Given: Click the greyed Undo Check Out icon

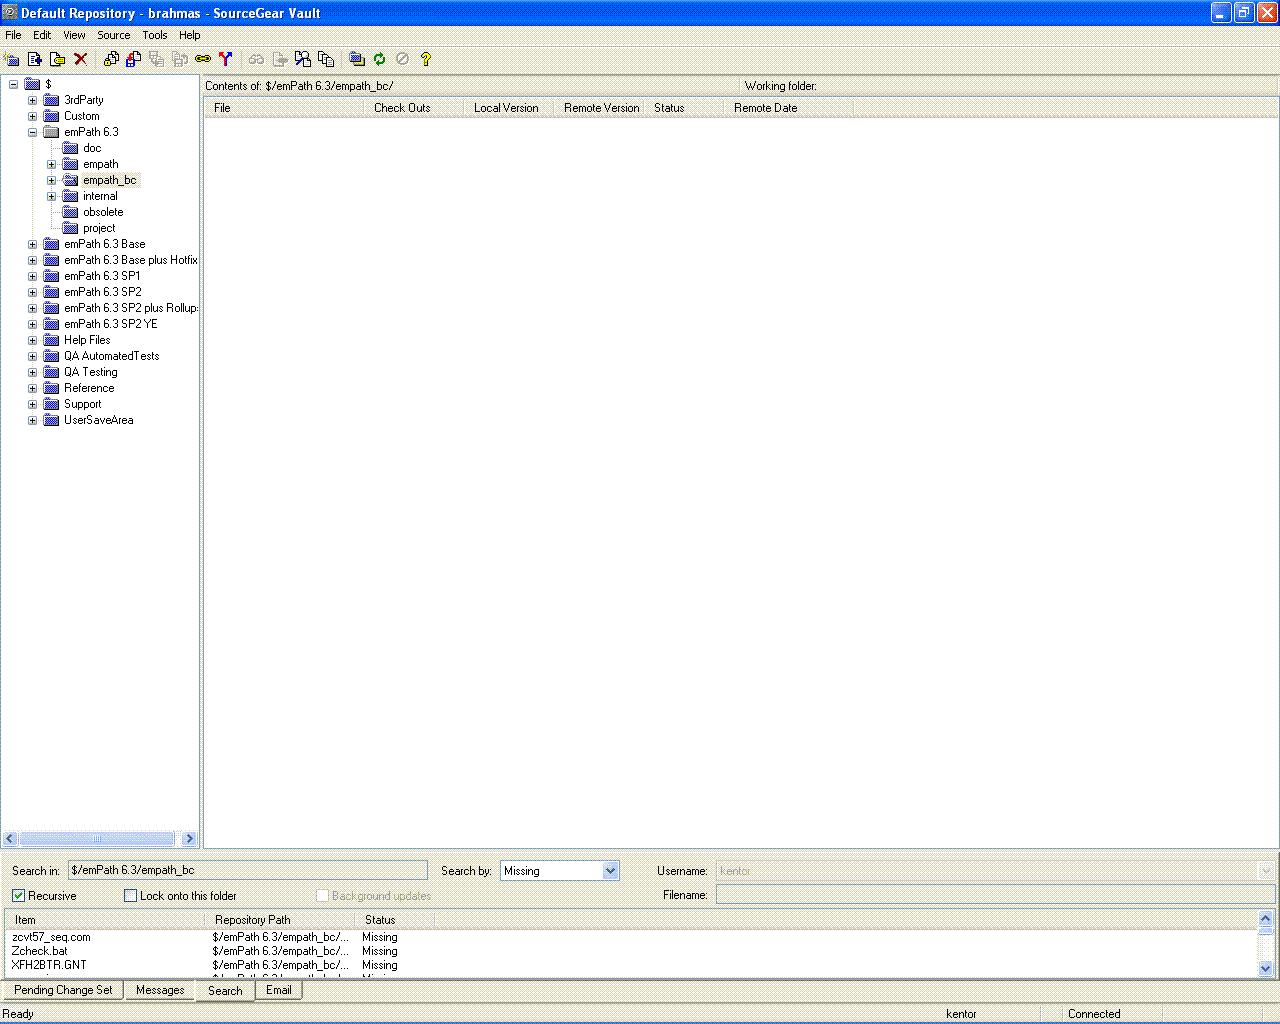Looking at the screenshot, I should (180, 59).
